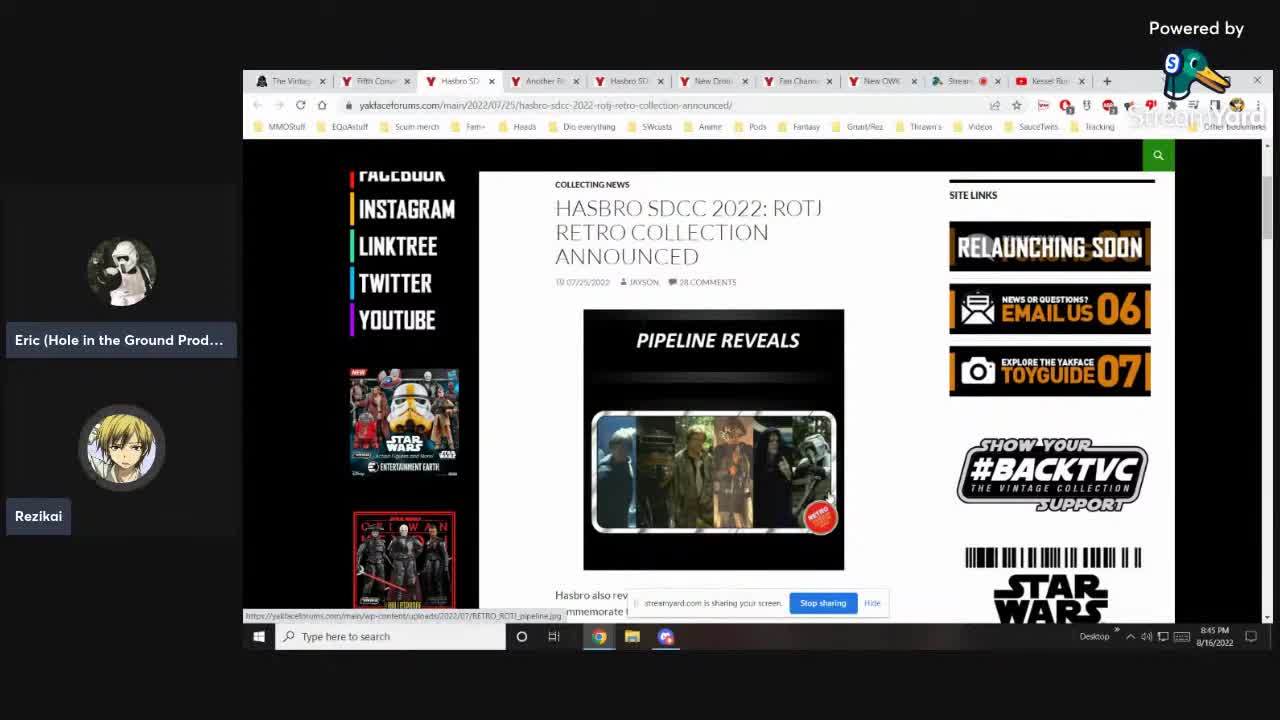Open File Explorer from the taskbar

(x=632, y=636)
